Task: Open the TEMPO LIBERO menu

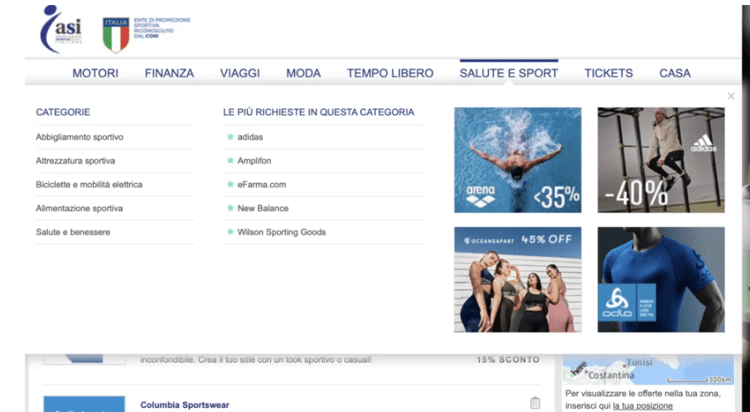Action: tap(390, 73)
